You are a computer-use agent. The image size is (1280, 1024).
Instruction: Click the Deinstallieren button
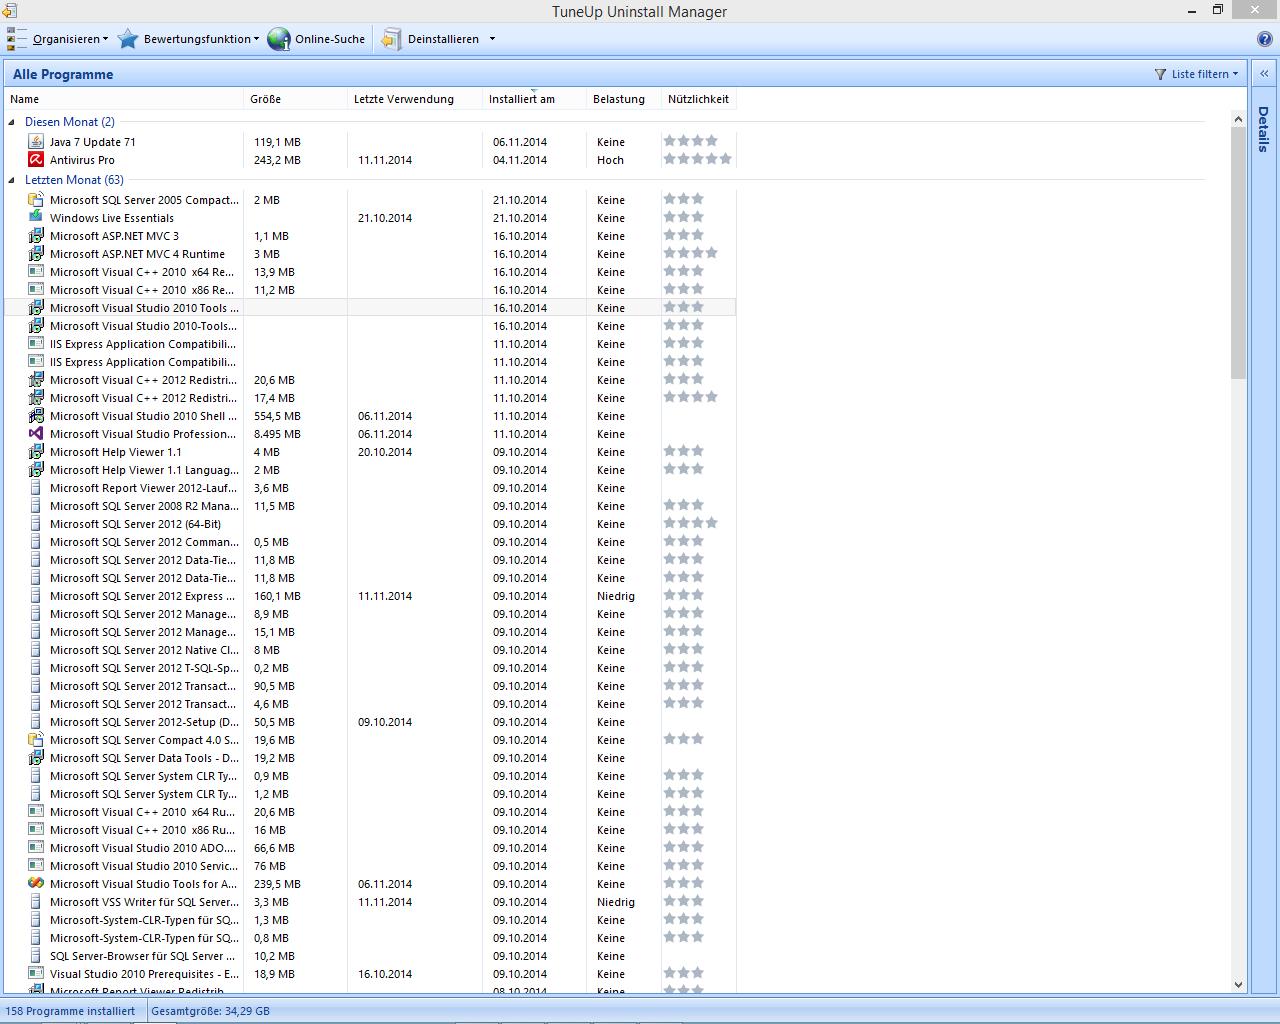click(430, 39)
